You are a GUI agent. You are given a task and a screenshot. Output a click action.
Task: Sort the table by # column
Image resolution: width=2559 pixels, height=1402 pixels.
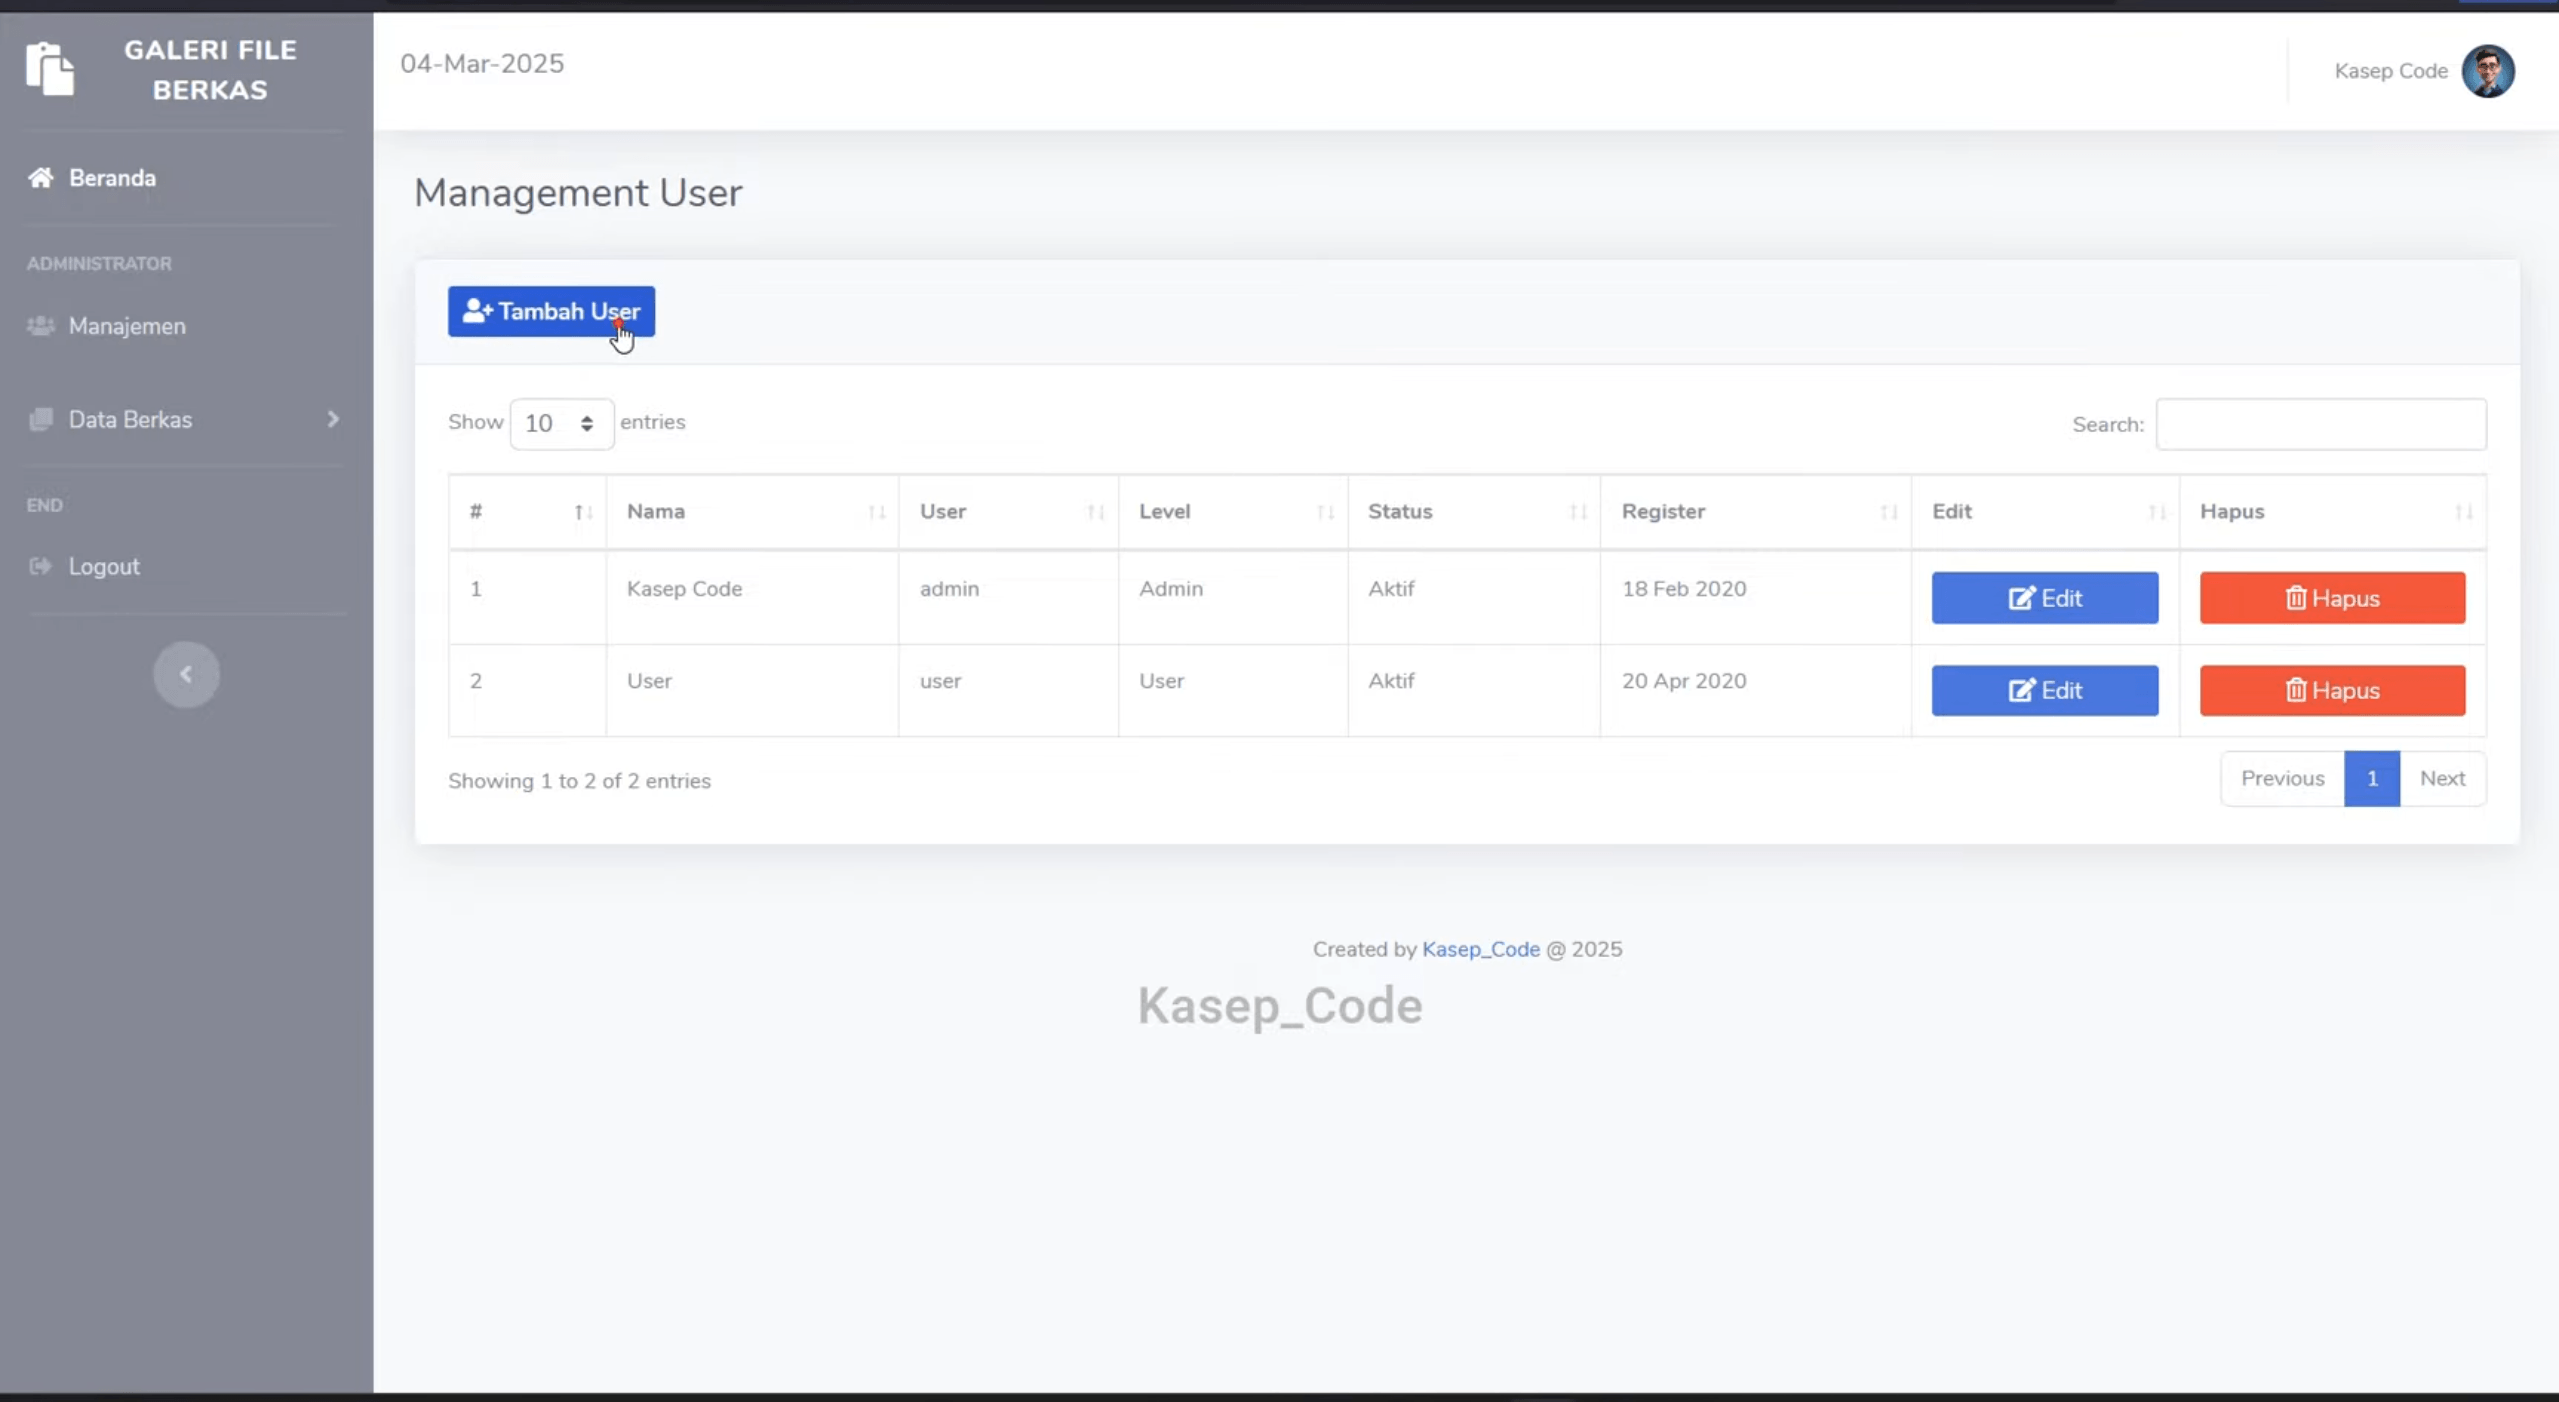pos(527,512)
